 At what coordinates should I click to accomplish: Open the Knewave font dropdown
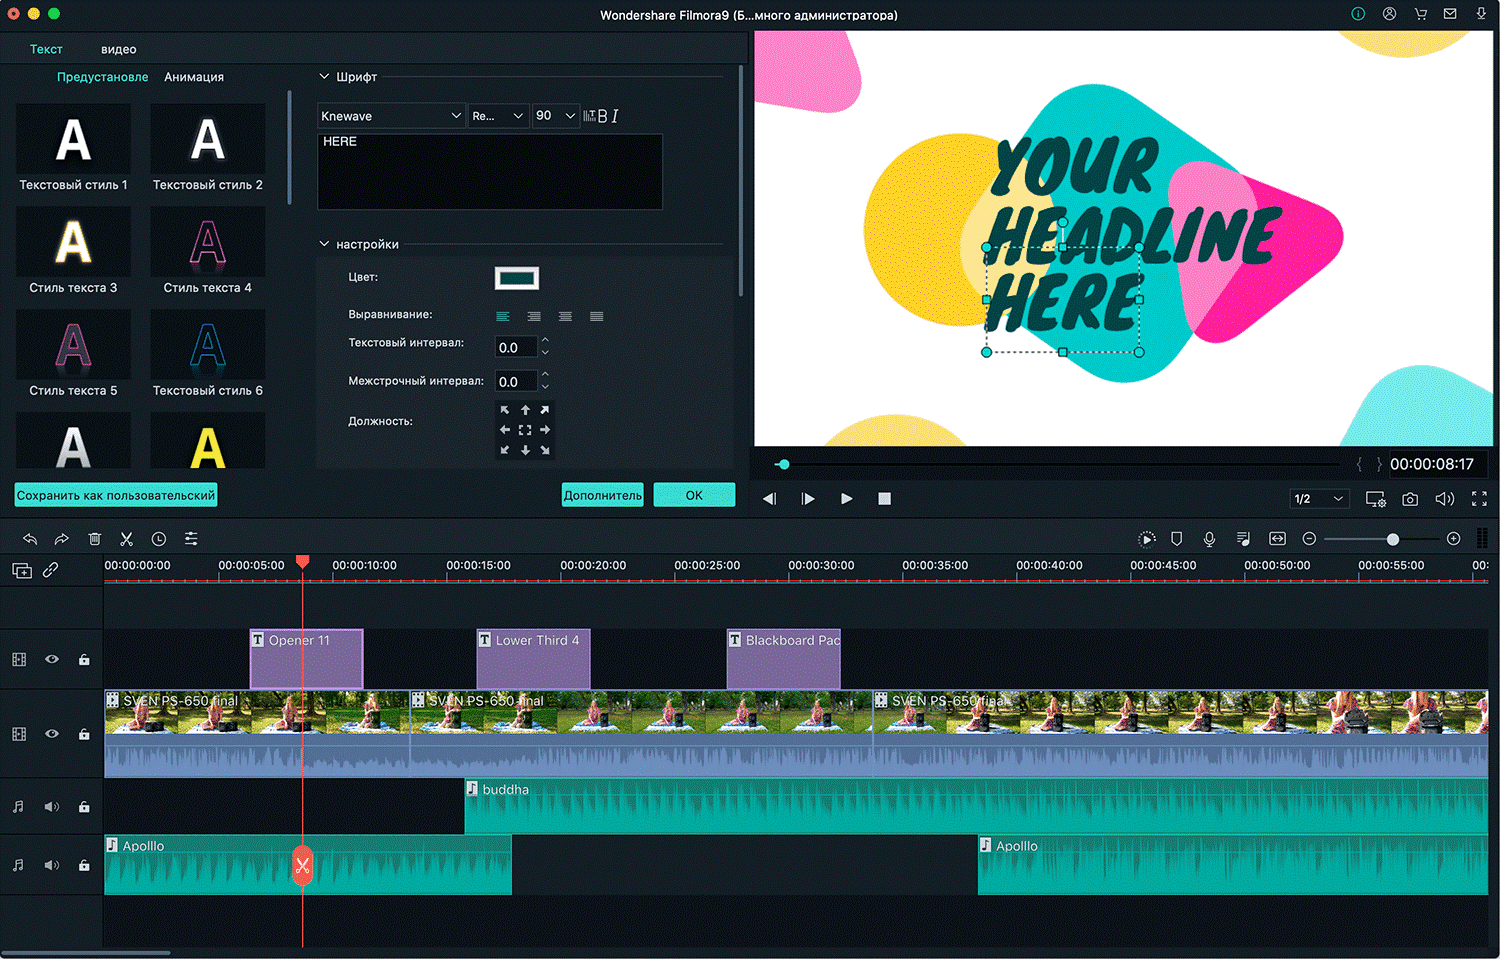391,116
